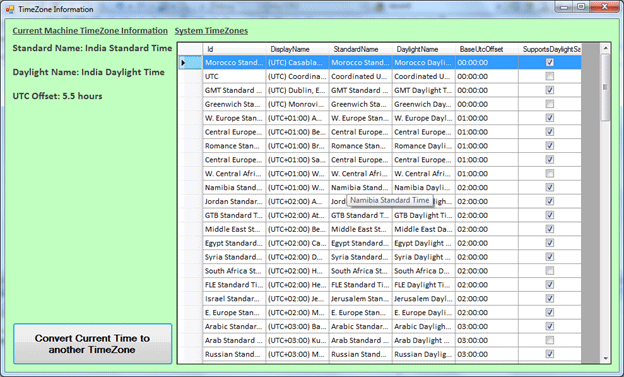The height and width of the screenshot is (377, 624).
Task: Select the row header of the UTC row
Action: pos(190,76)
